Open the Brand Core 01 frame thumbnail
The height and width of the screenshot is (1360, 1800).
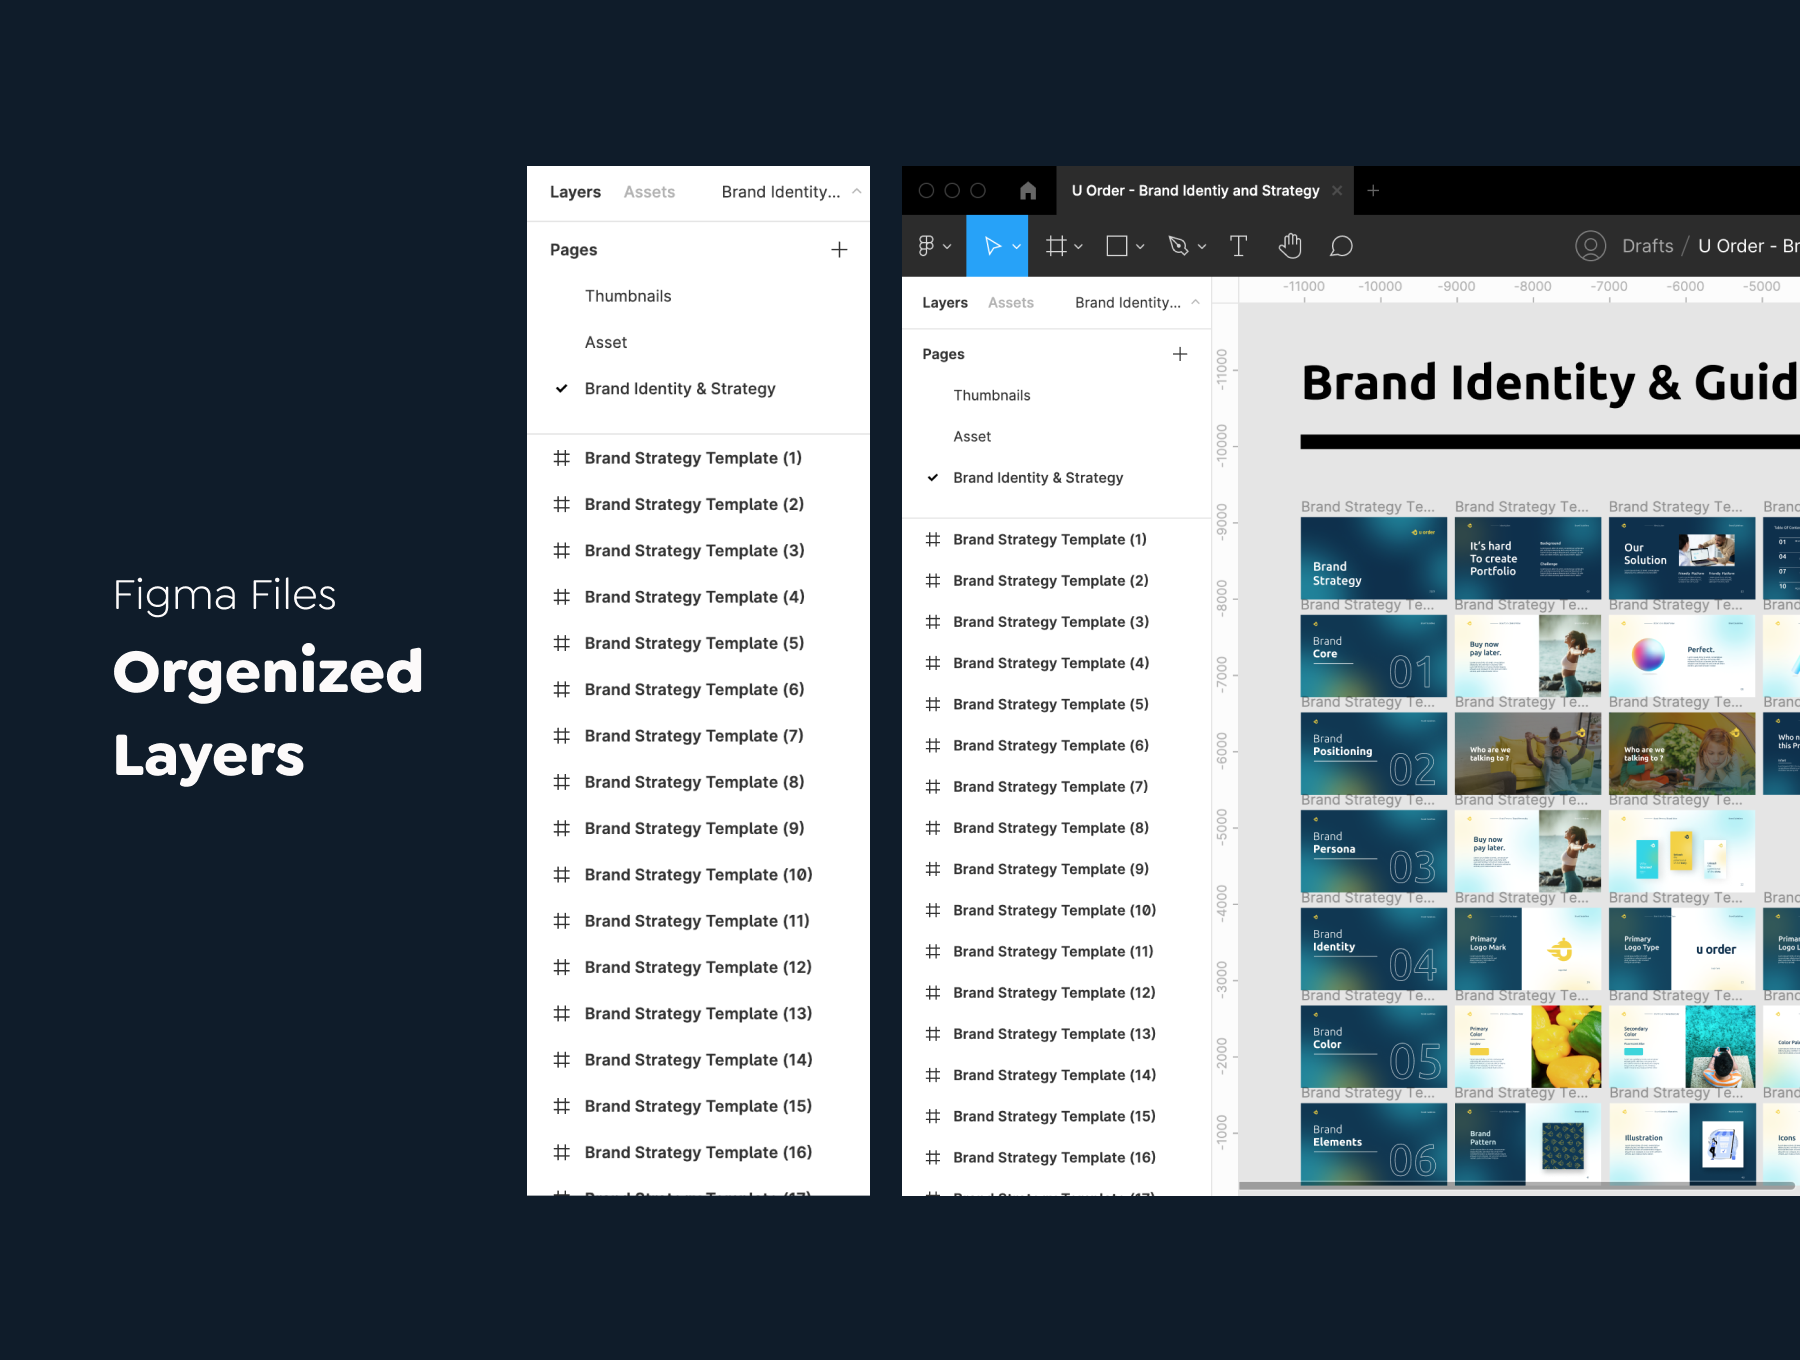1373,656
